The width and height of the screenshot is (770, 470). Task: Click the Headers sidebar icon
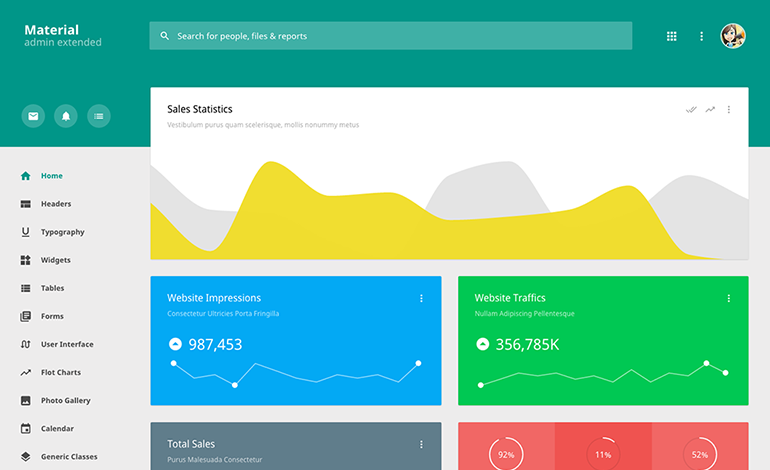coord(26,204)
